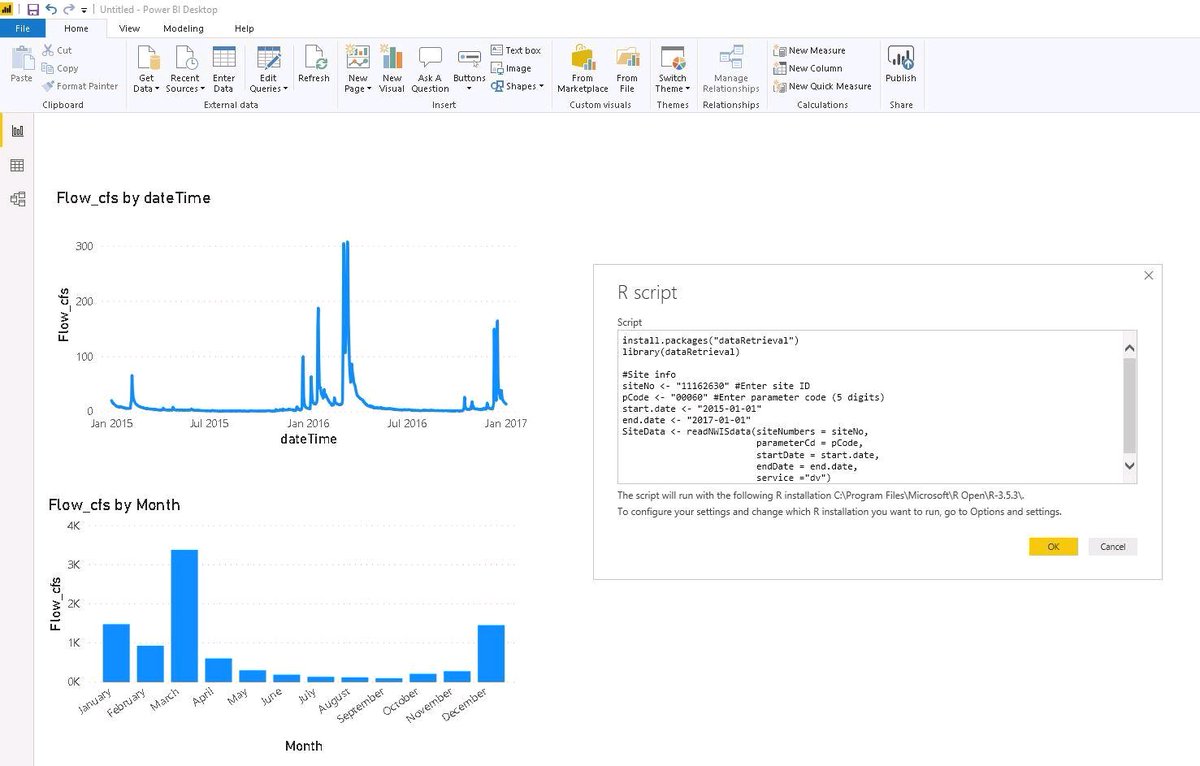Click the dateTime axis label of line chart
This screenshot has width=1200, height=766.
[309, 438]
